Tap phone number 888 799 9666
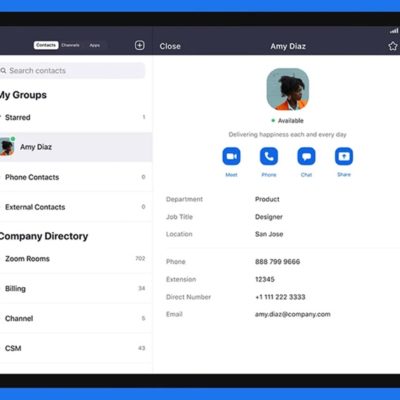This screenshot has width=400, height=400. (x=278, y=262)
